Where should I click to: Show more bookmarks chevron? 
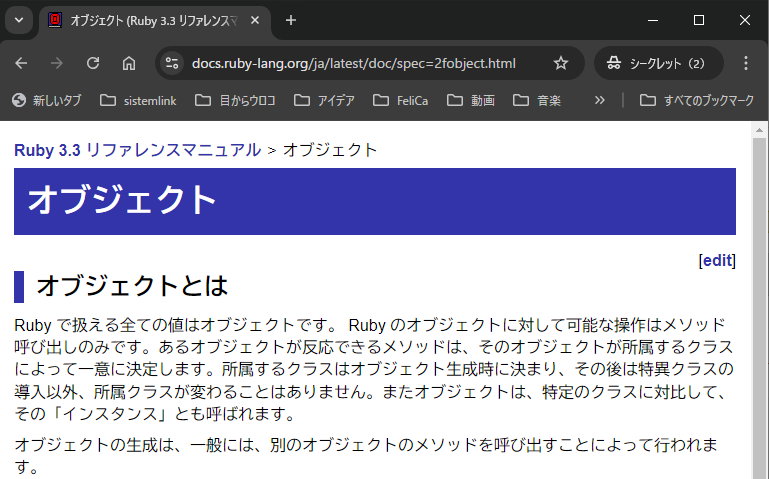[599, 101]
